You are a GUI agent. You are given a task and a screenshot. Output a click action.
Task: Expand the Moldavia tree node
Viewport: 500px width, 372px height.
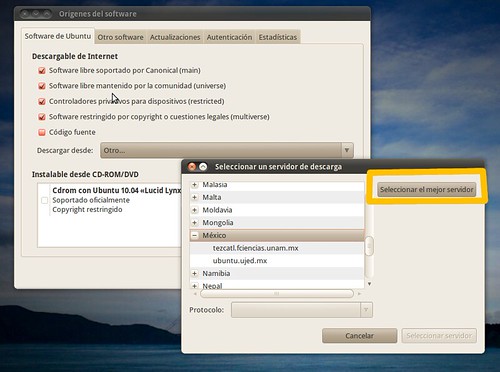(195, 210)
